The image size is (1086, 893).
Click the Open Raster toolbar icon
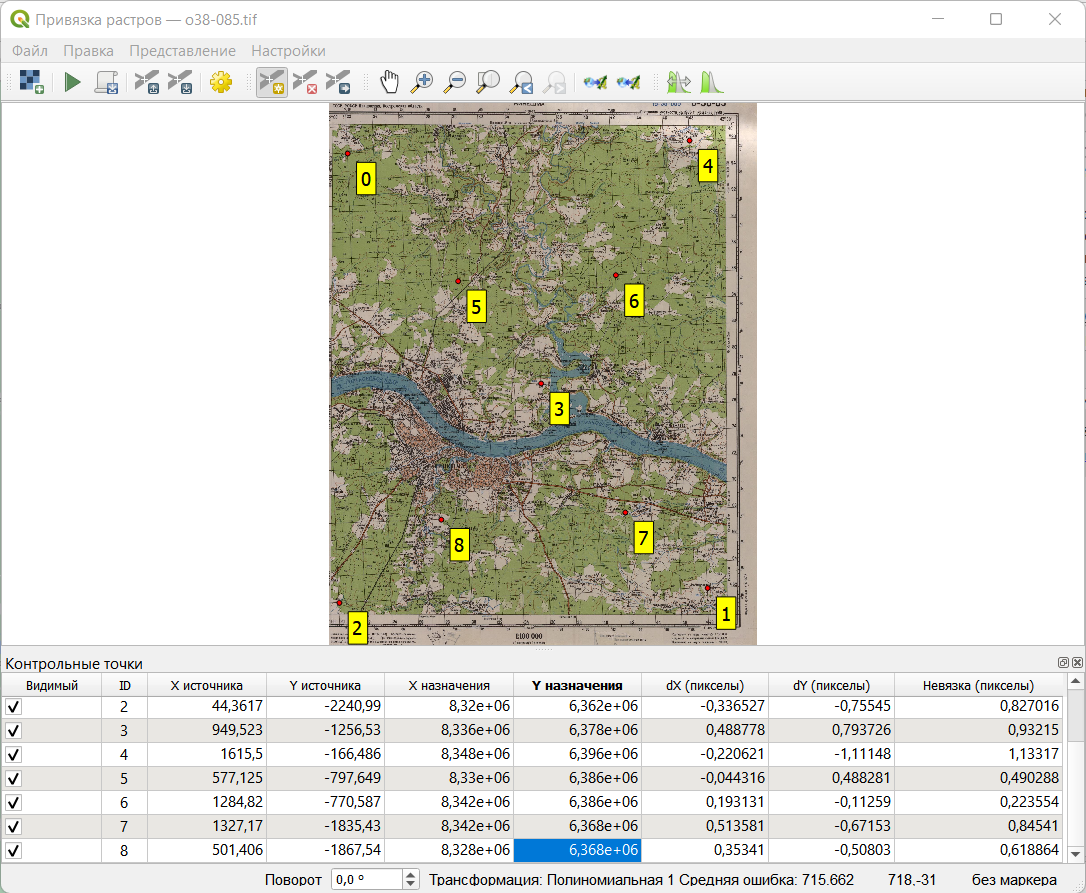(x=31, y=82)
